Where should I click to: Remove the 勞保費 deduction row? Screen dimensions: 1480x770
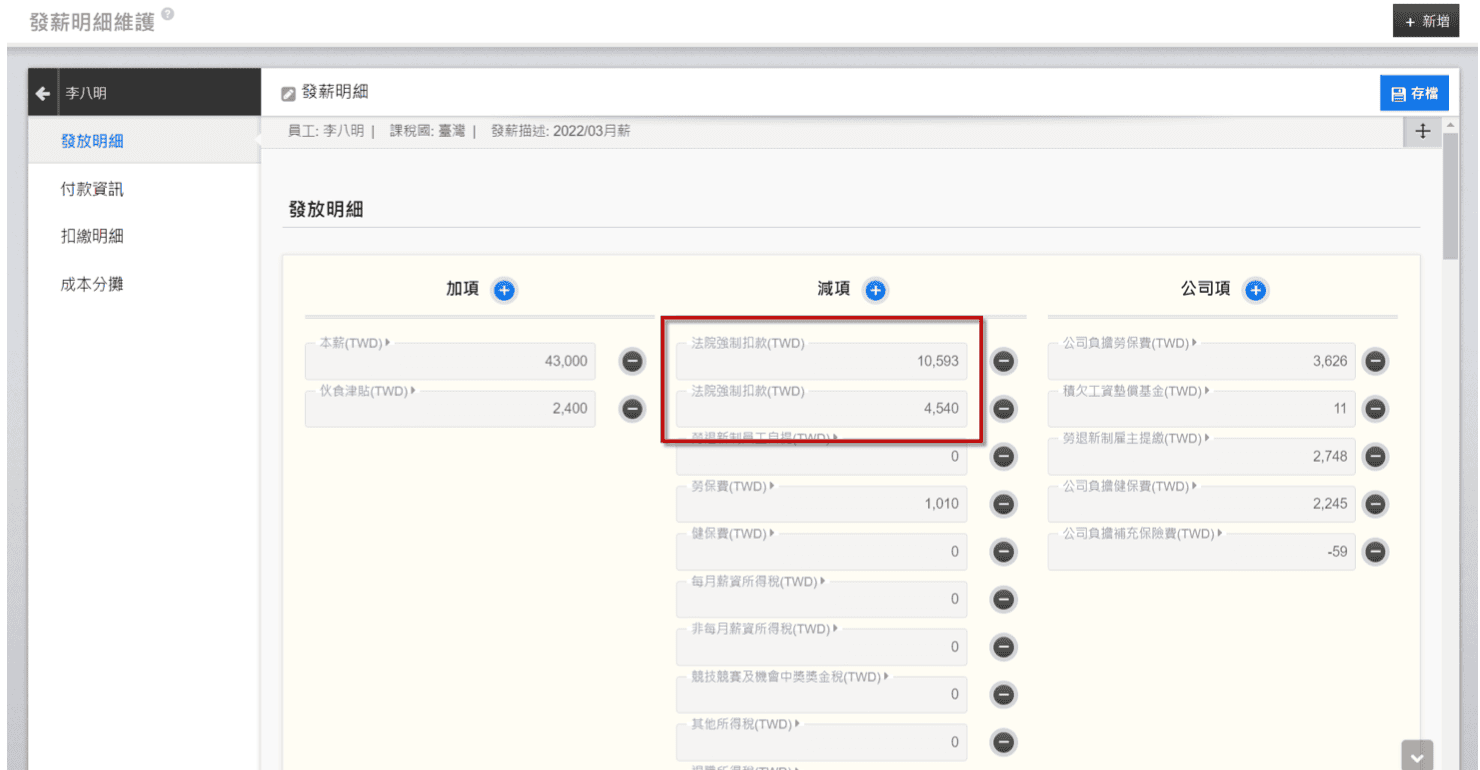1003,504
